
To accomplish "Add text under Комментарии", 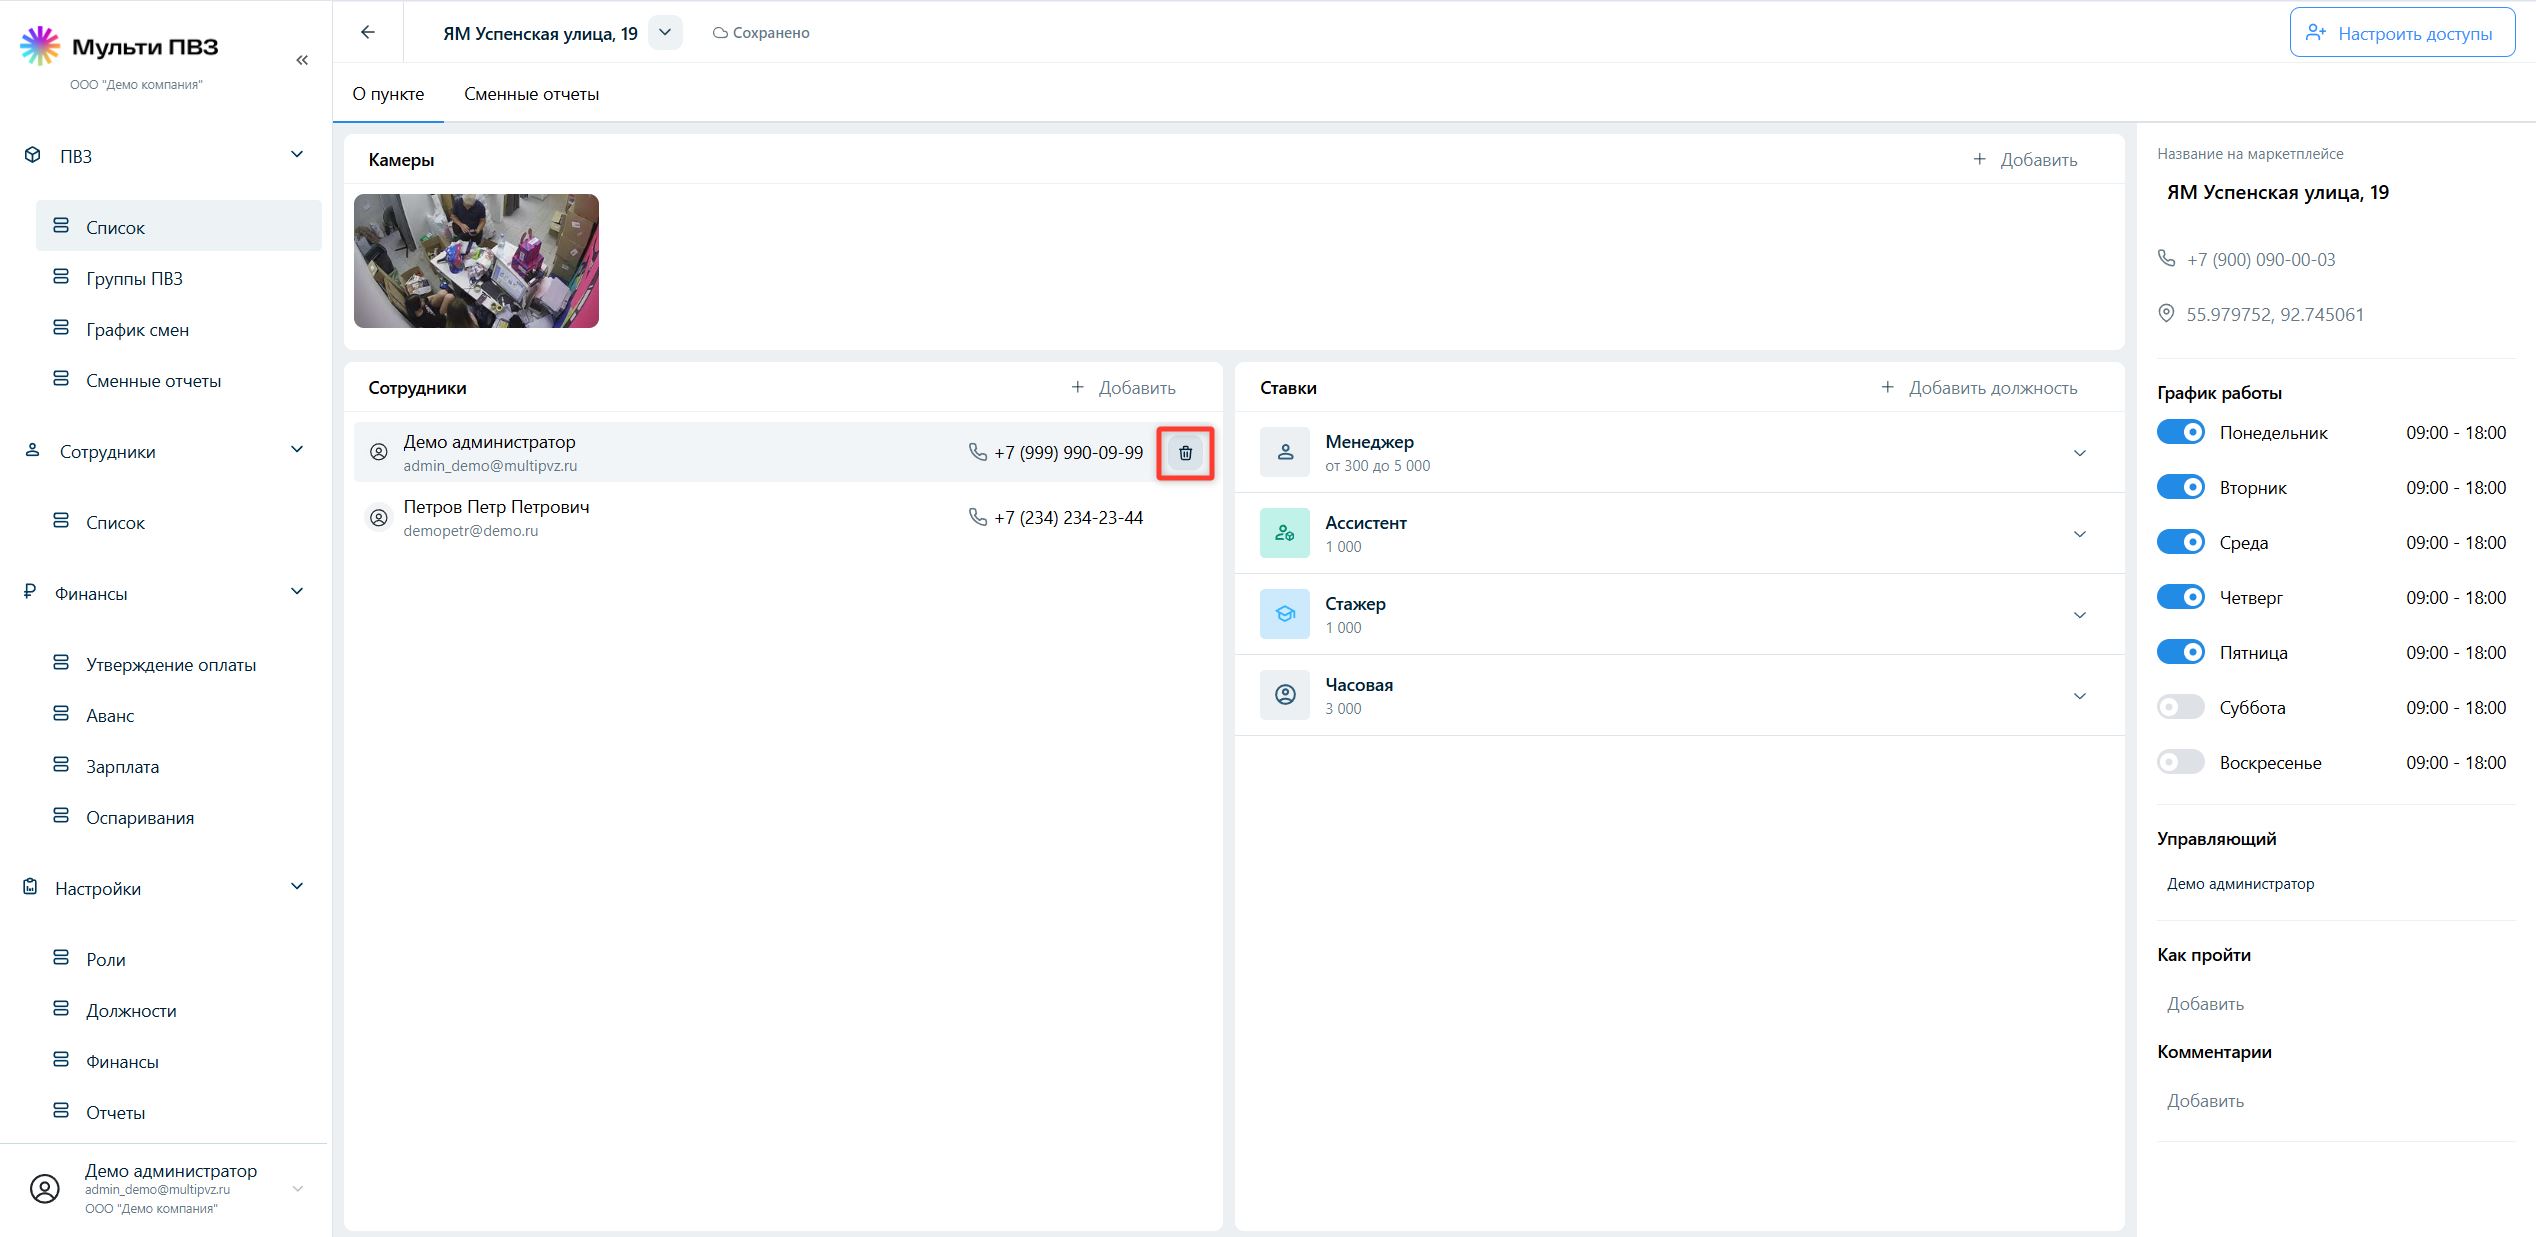I will coord(2205,1100).
